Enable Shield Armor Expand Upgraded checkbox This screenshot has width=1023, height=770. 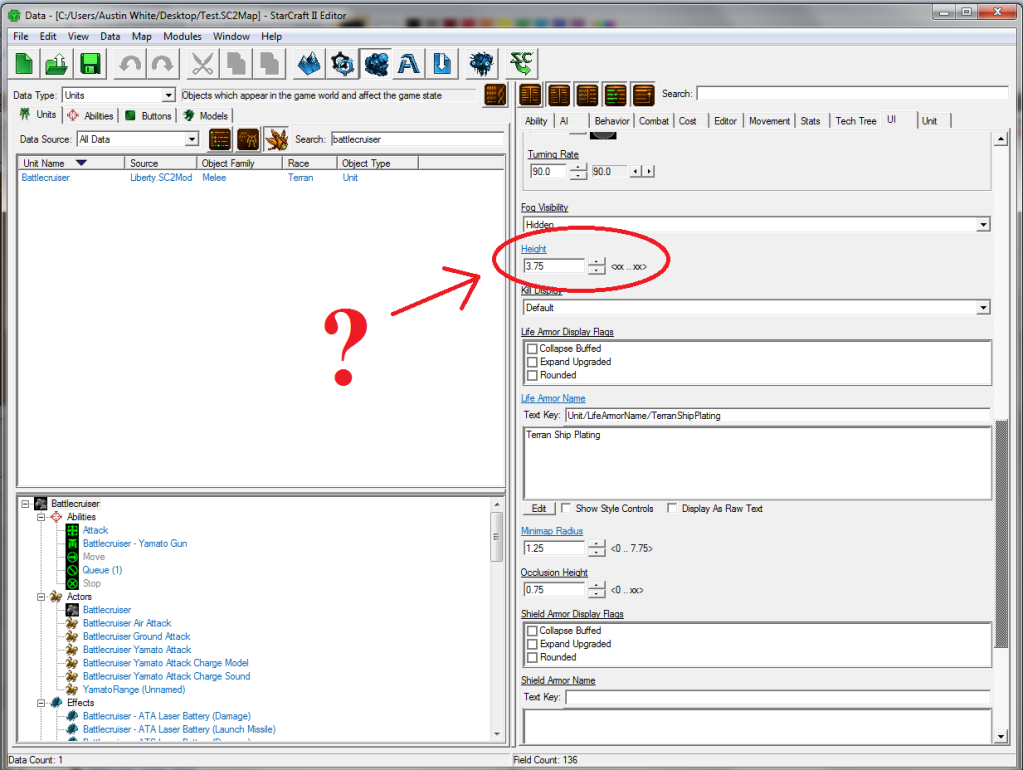(532, 644)
